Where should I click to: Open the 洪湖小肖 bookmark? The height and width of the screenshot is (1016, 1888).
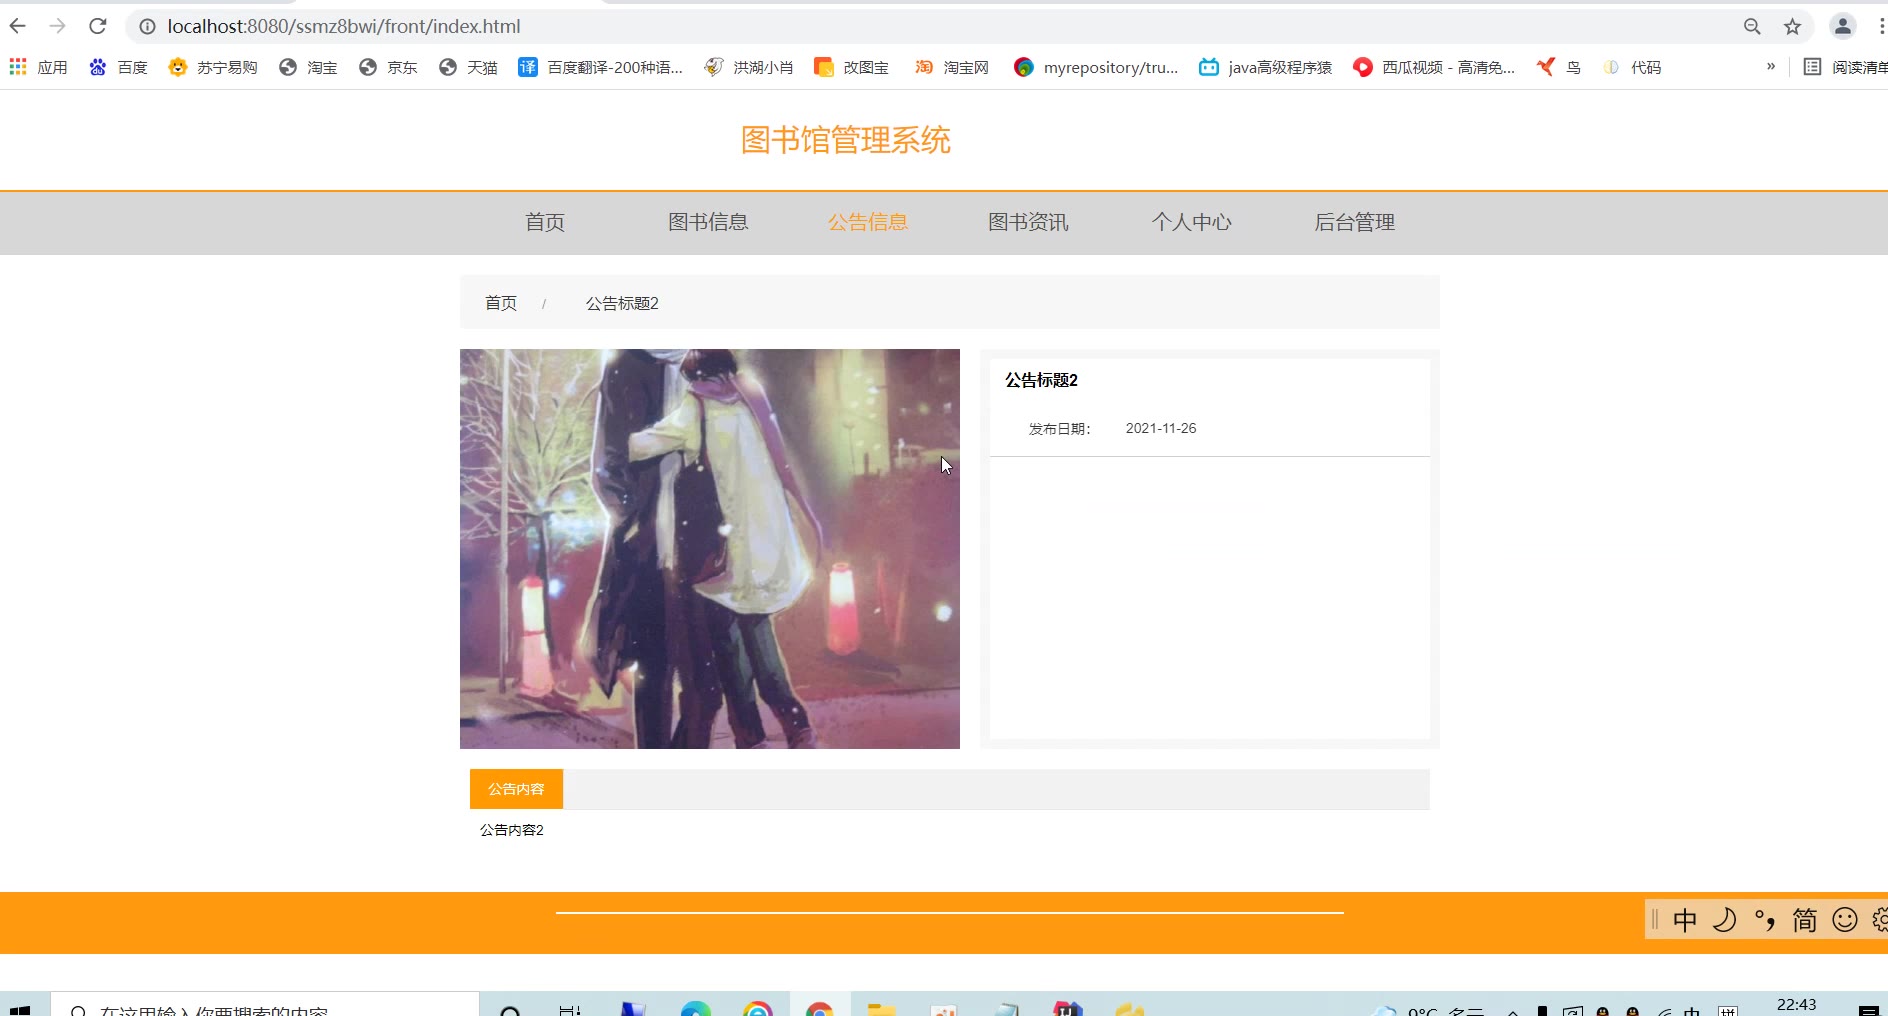coord(749,67)
